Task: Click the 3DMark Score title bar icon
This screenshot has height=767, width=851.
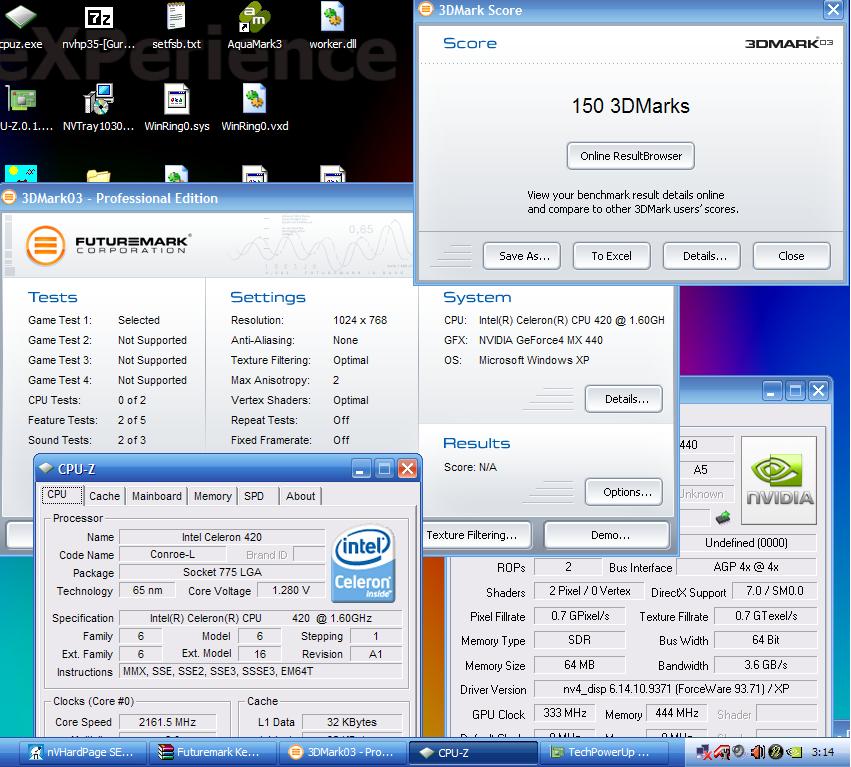Action: pyautogui.click(x=427, y=9)
